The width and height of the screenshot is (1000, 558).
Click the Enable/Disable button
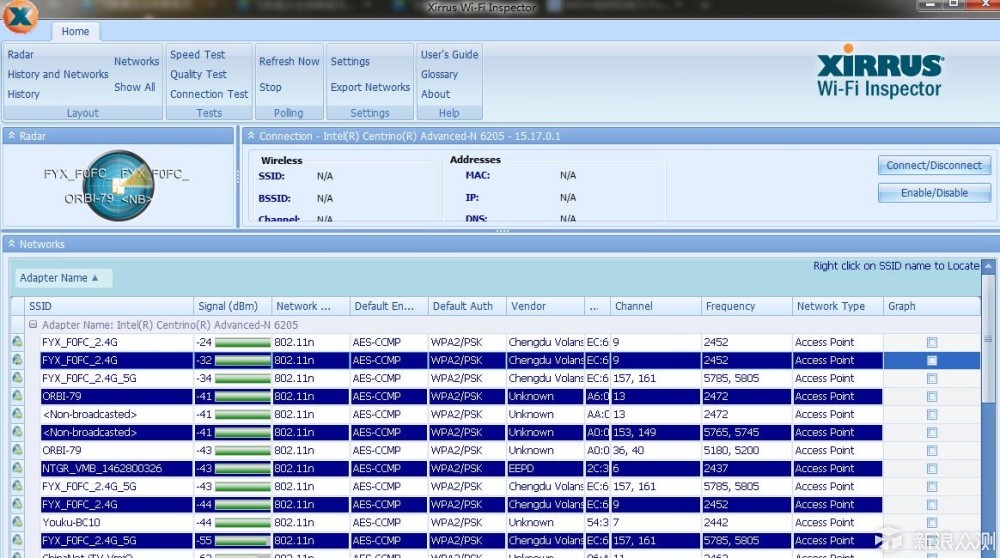[934, 193]
